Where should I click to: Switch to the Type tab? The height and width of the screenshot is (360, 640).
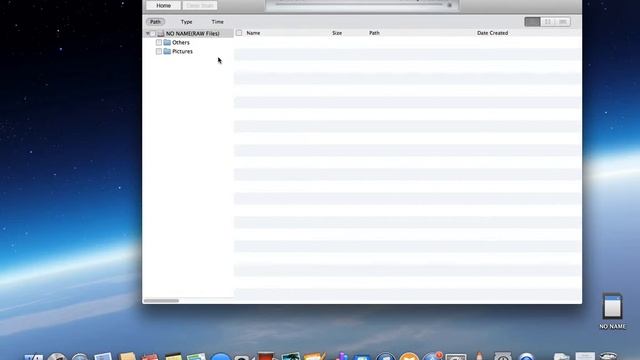[187, 22]
